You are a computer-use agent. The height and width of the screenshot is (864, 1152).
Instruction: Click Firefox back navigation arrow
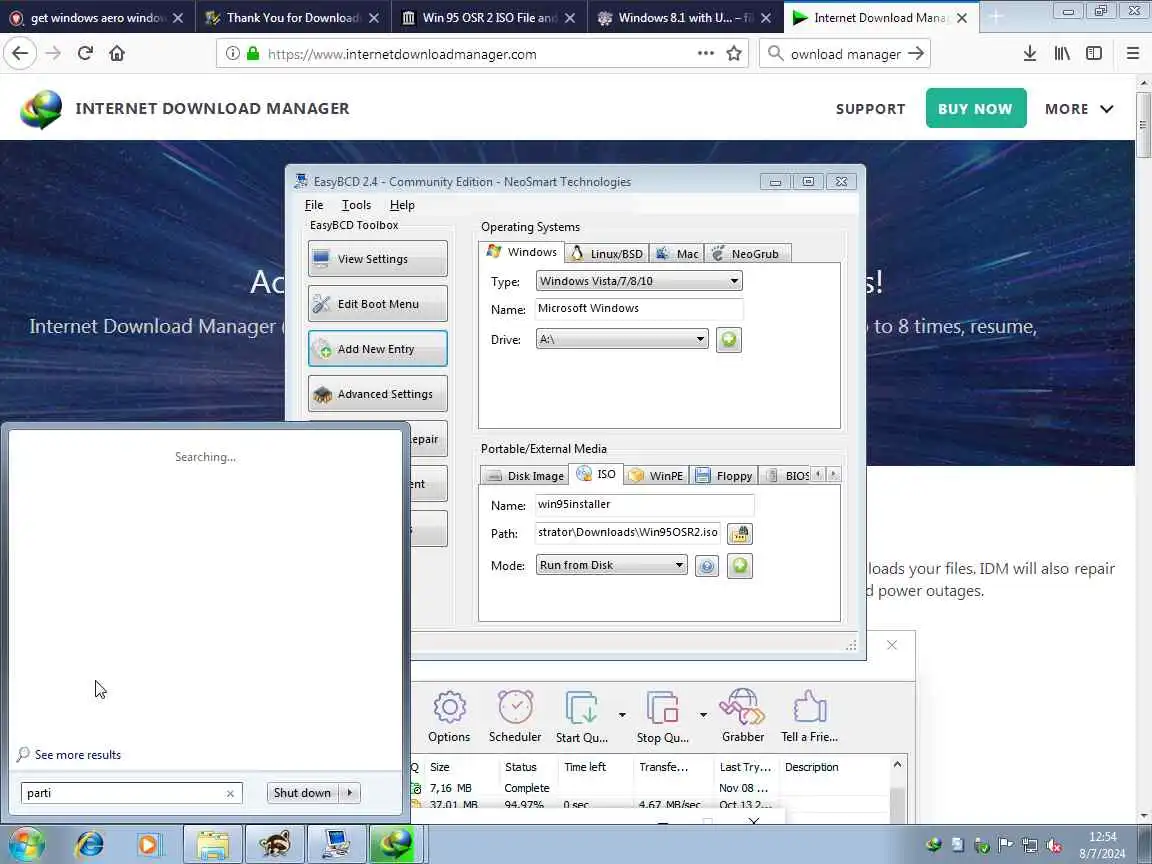21,53
